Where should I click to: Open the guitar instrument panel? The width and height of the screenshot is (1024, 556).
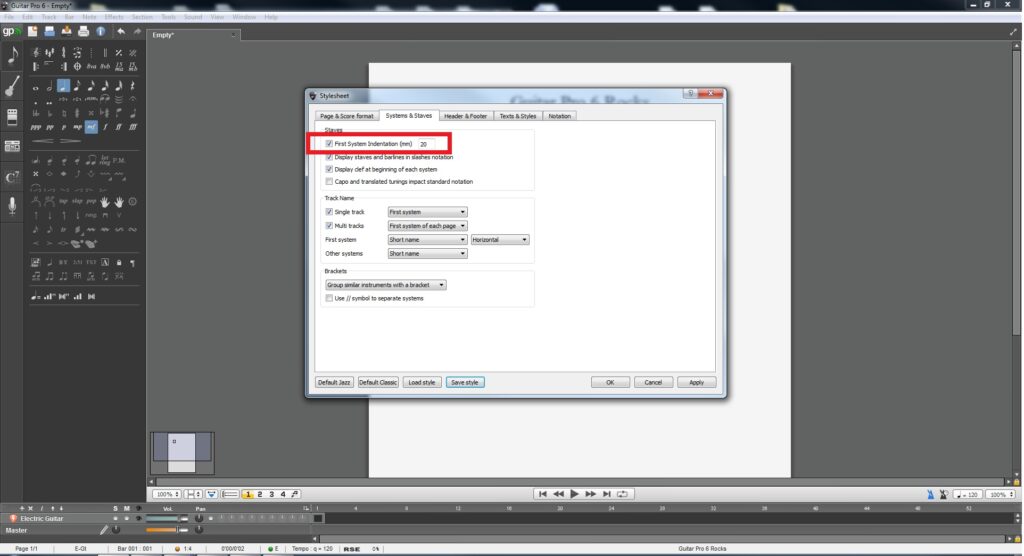click(12, 86)
